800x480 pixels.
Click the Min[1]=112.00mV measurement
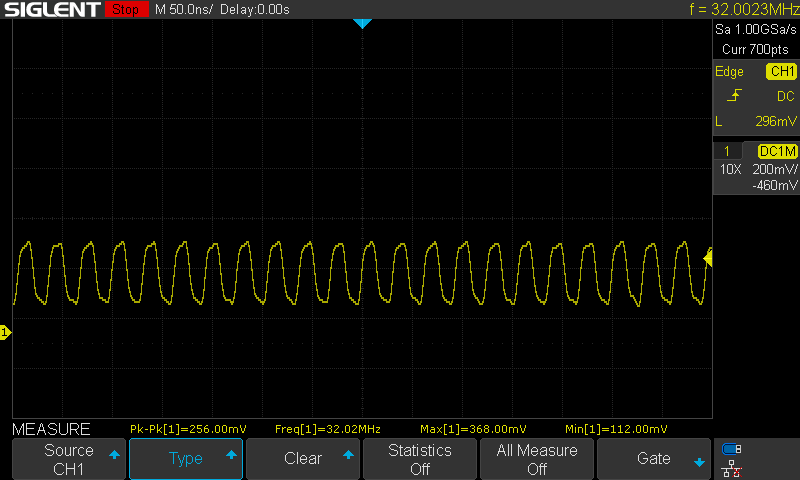point(616,429)
